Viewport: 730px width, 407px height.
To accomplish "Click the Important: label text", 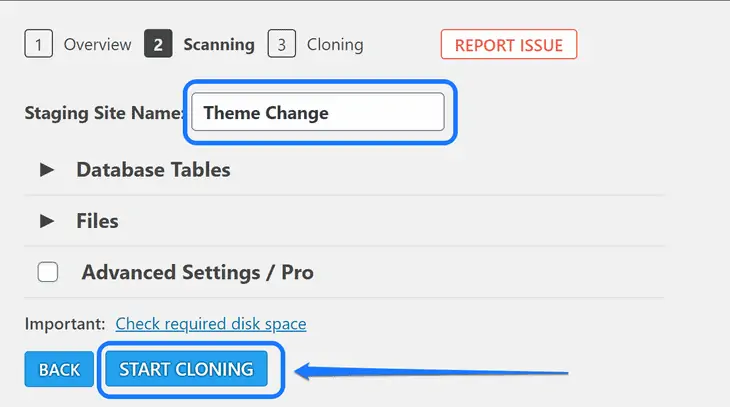I will point(65,324).
